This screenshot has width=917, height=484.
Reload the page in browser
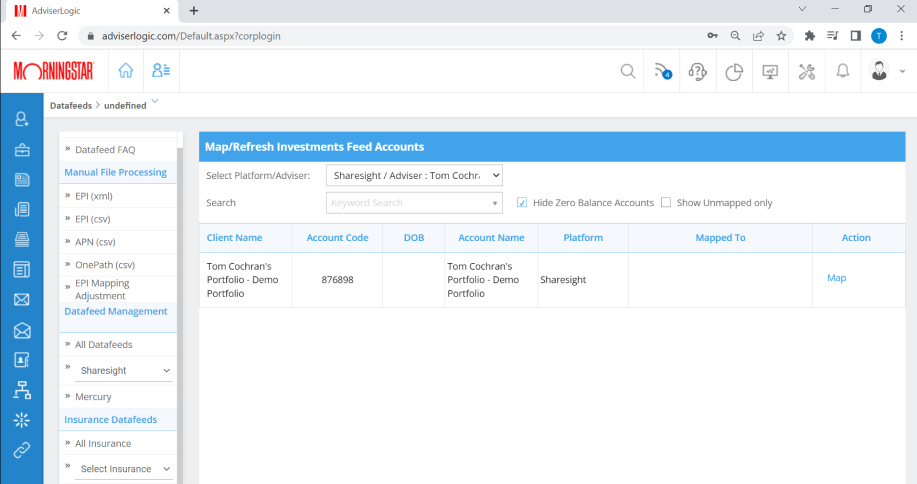click(62, 36)
